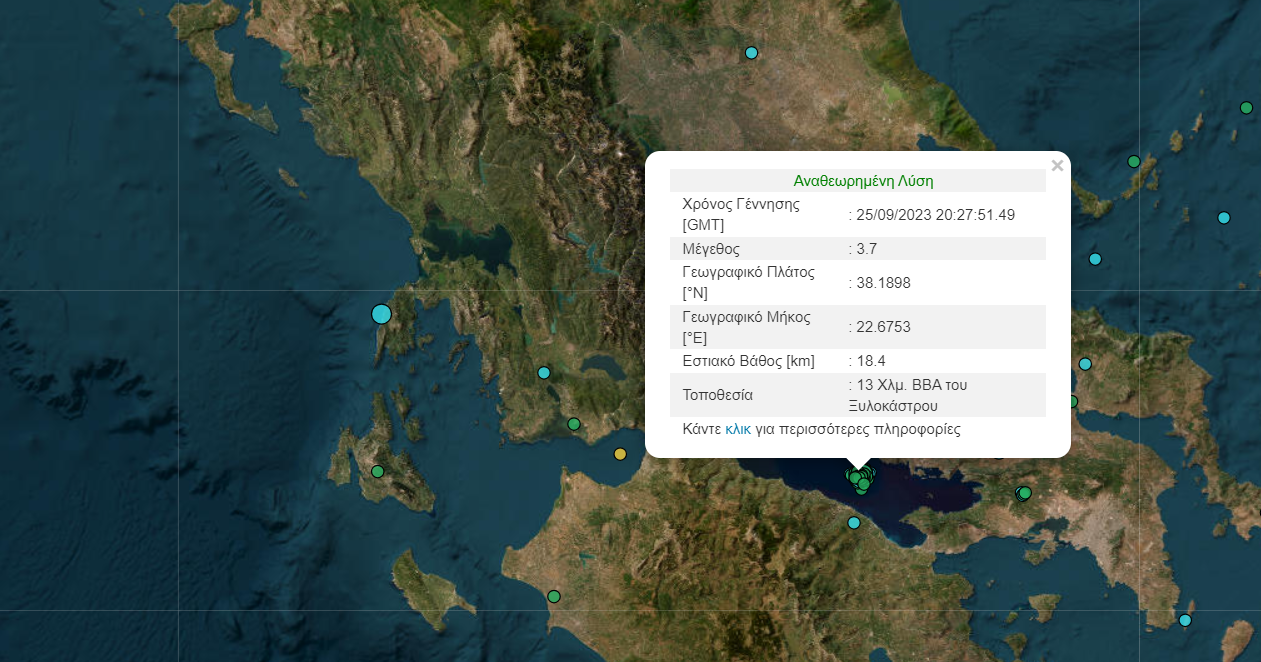The height and width of the screenshot is (662, 1261).
Task: Click the "Γεωγραφικό Μήκος [°E]" label
Action: point(746,327)
